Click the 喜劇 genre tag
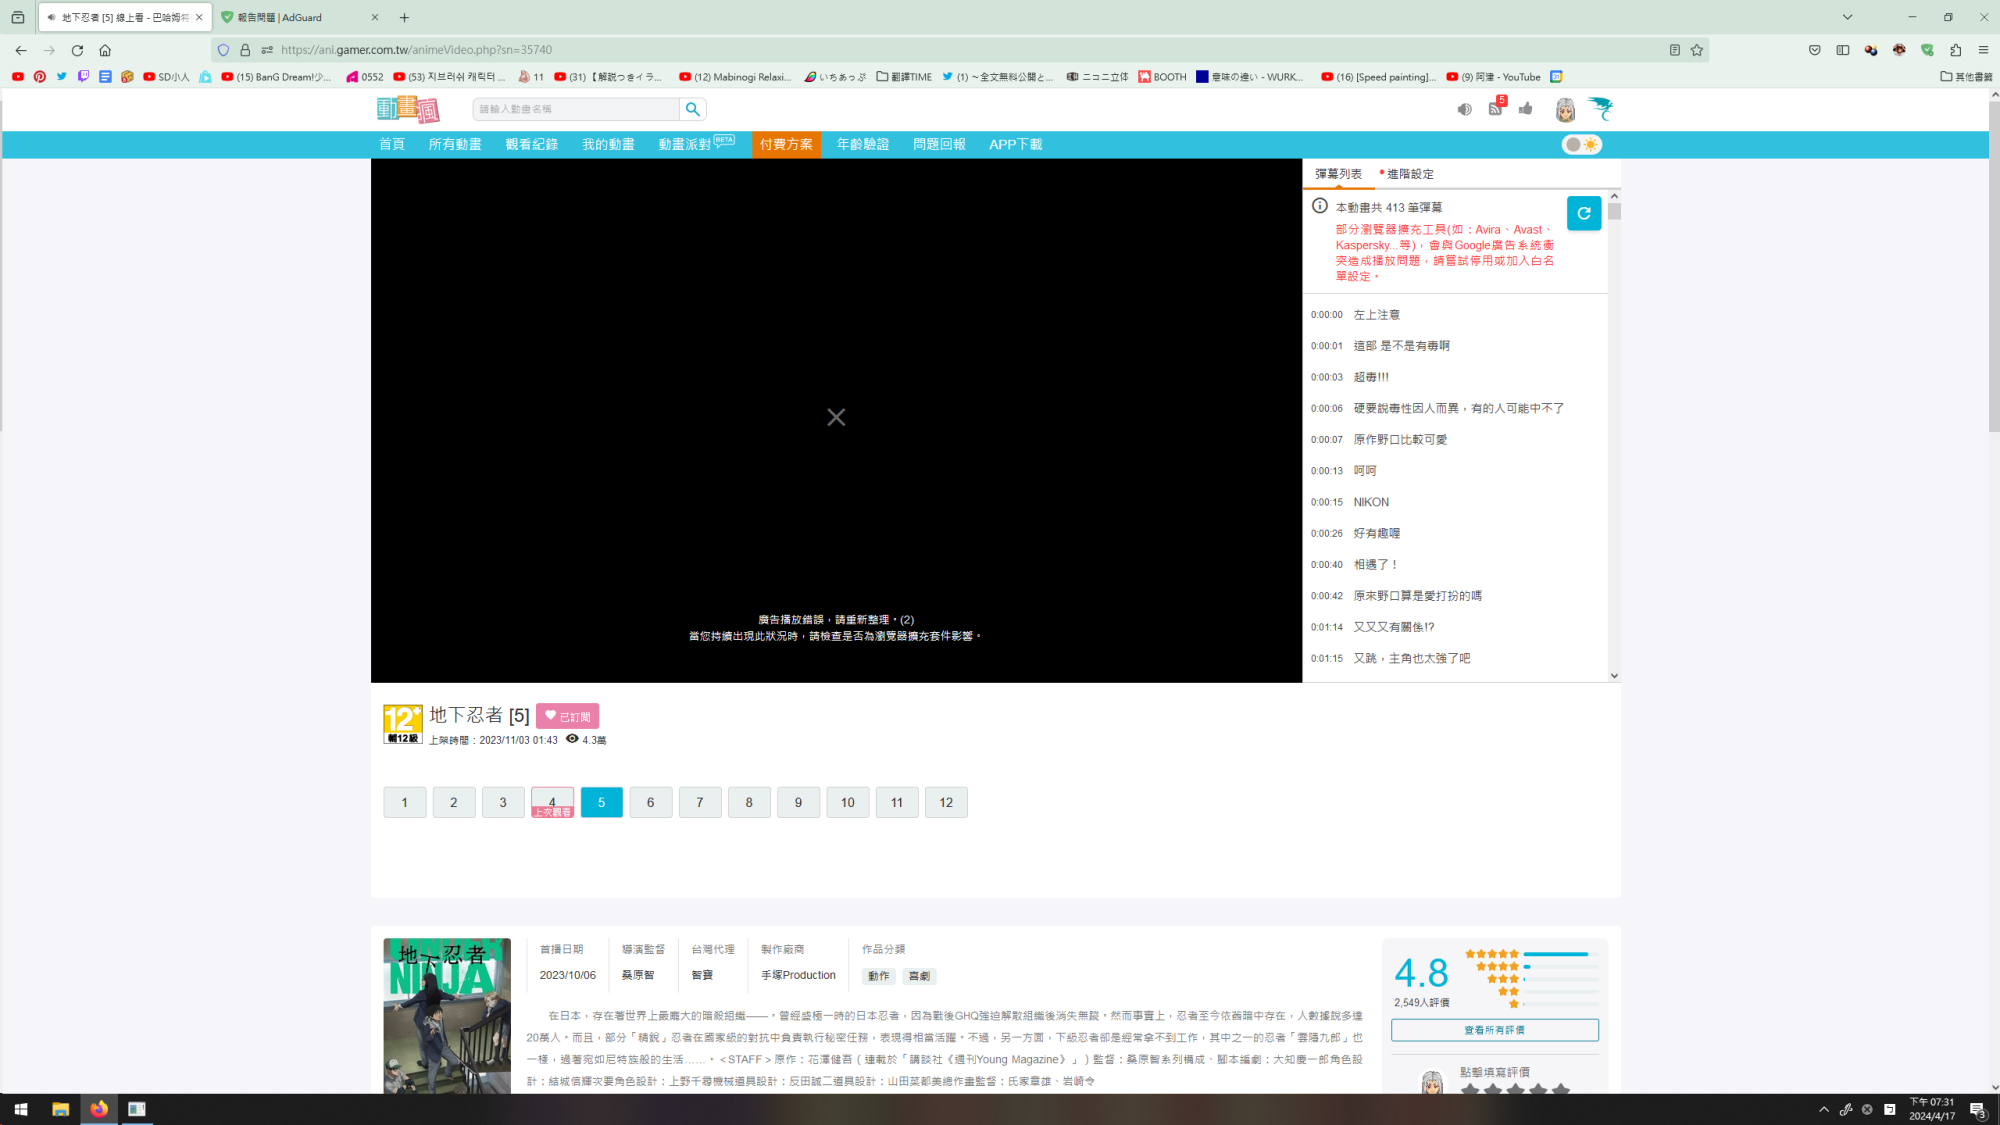The height and width of the screenshot is (1125, 2000). pos(919,976)
